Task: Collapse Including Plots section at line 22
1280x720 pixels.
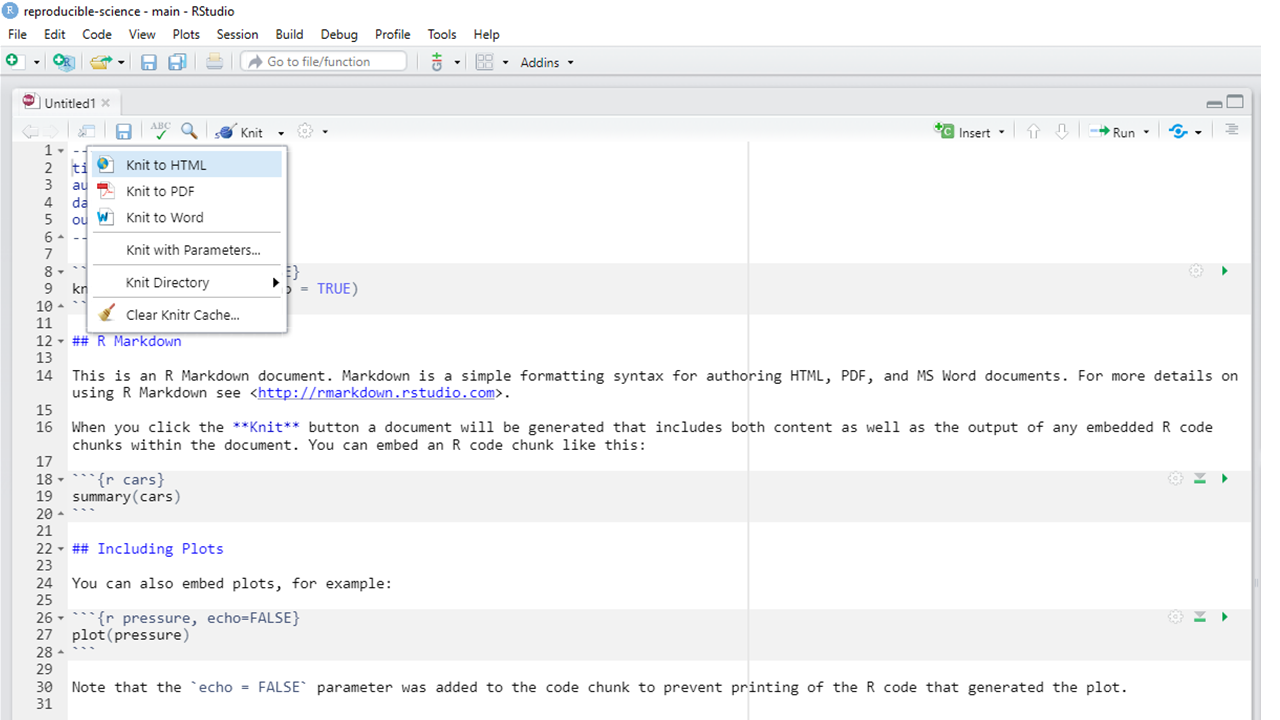Action: [x=61, y=549]
